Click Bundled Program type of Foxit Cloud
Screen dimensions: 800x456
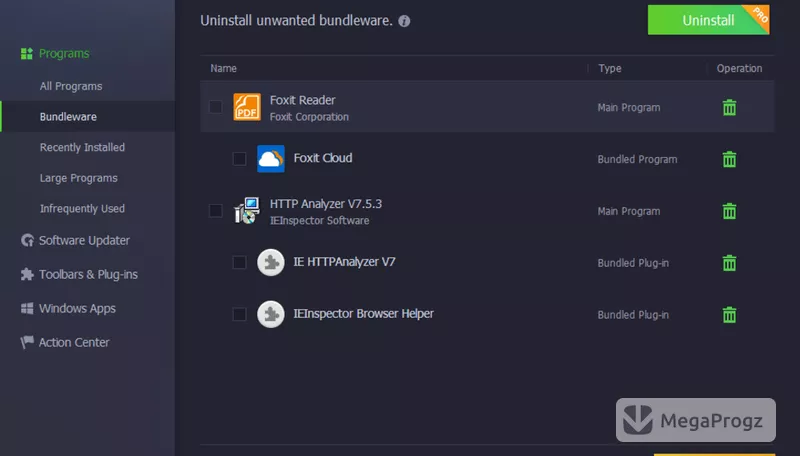pos(637,159)
